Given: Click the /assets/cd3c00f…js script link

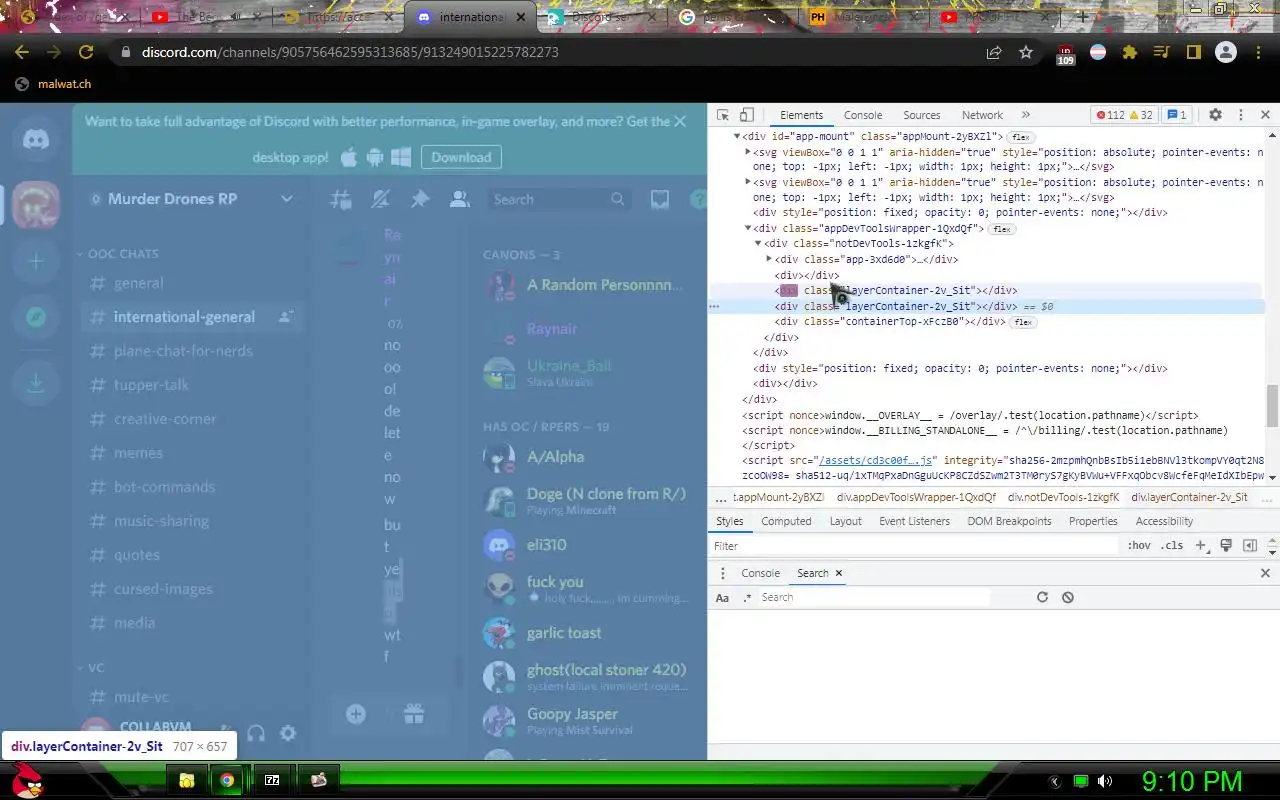Looking at the screenshot, I should pos(876,461).
